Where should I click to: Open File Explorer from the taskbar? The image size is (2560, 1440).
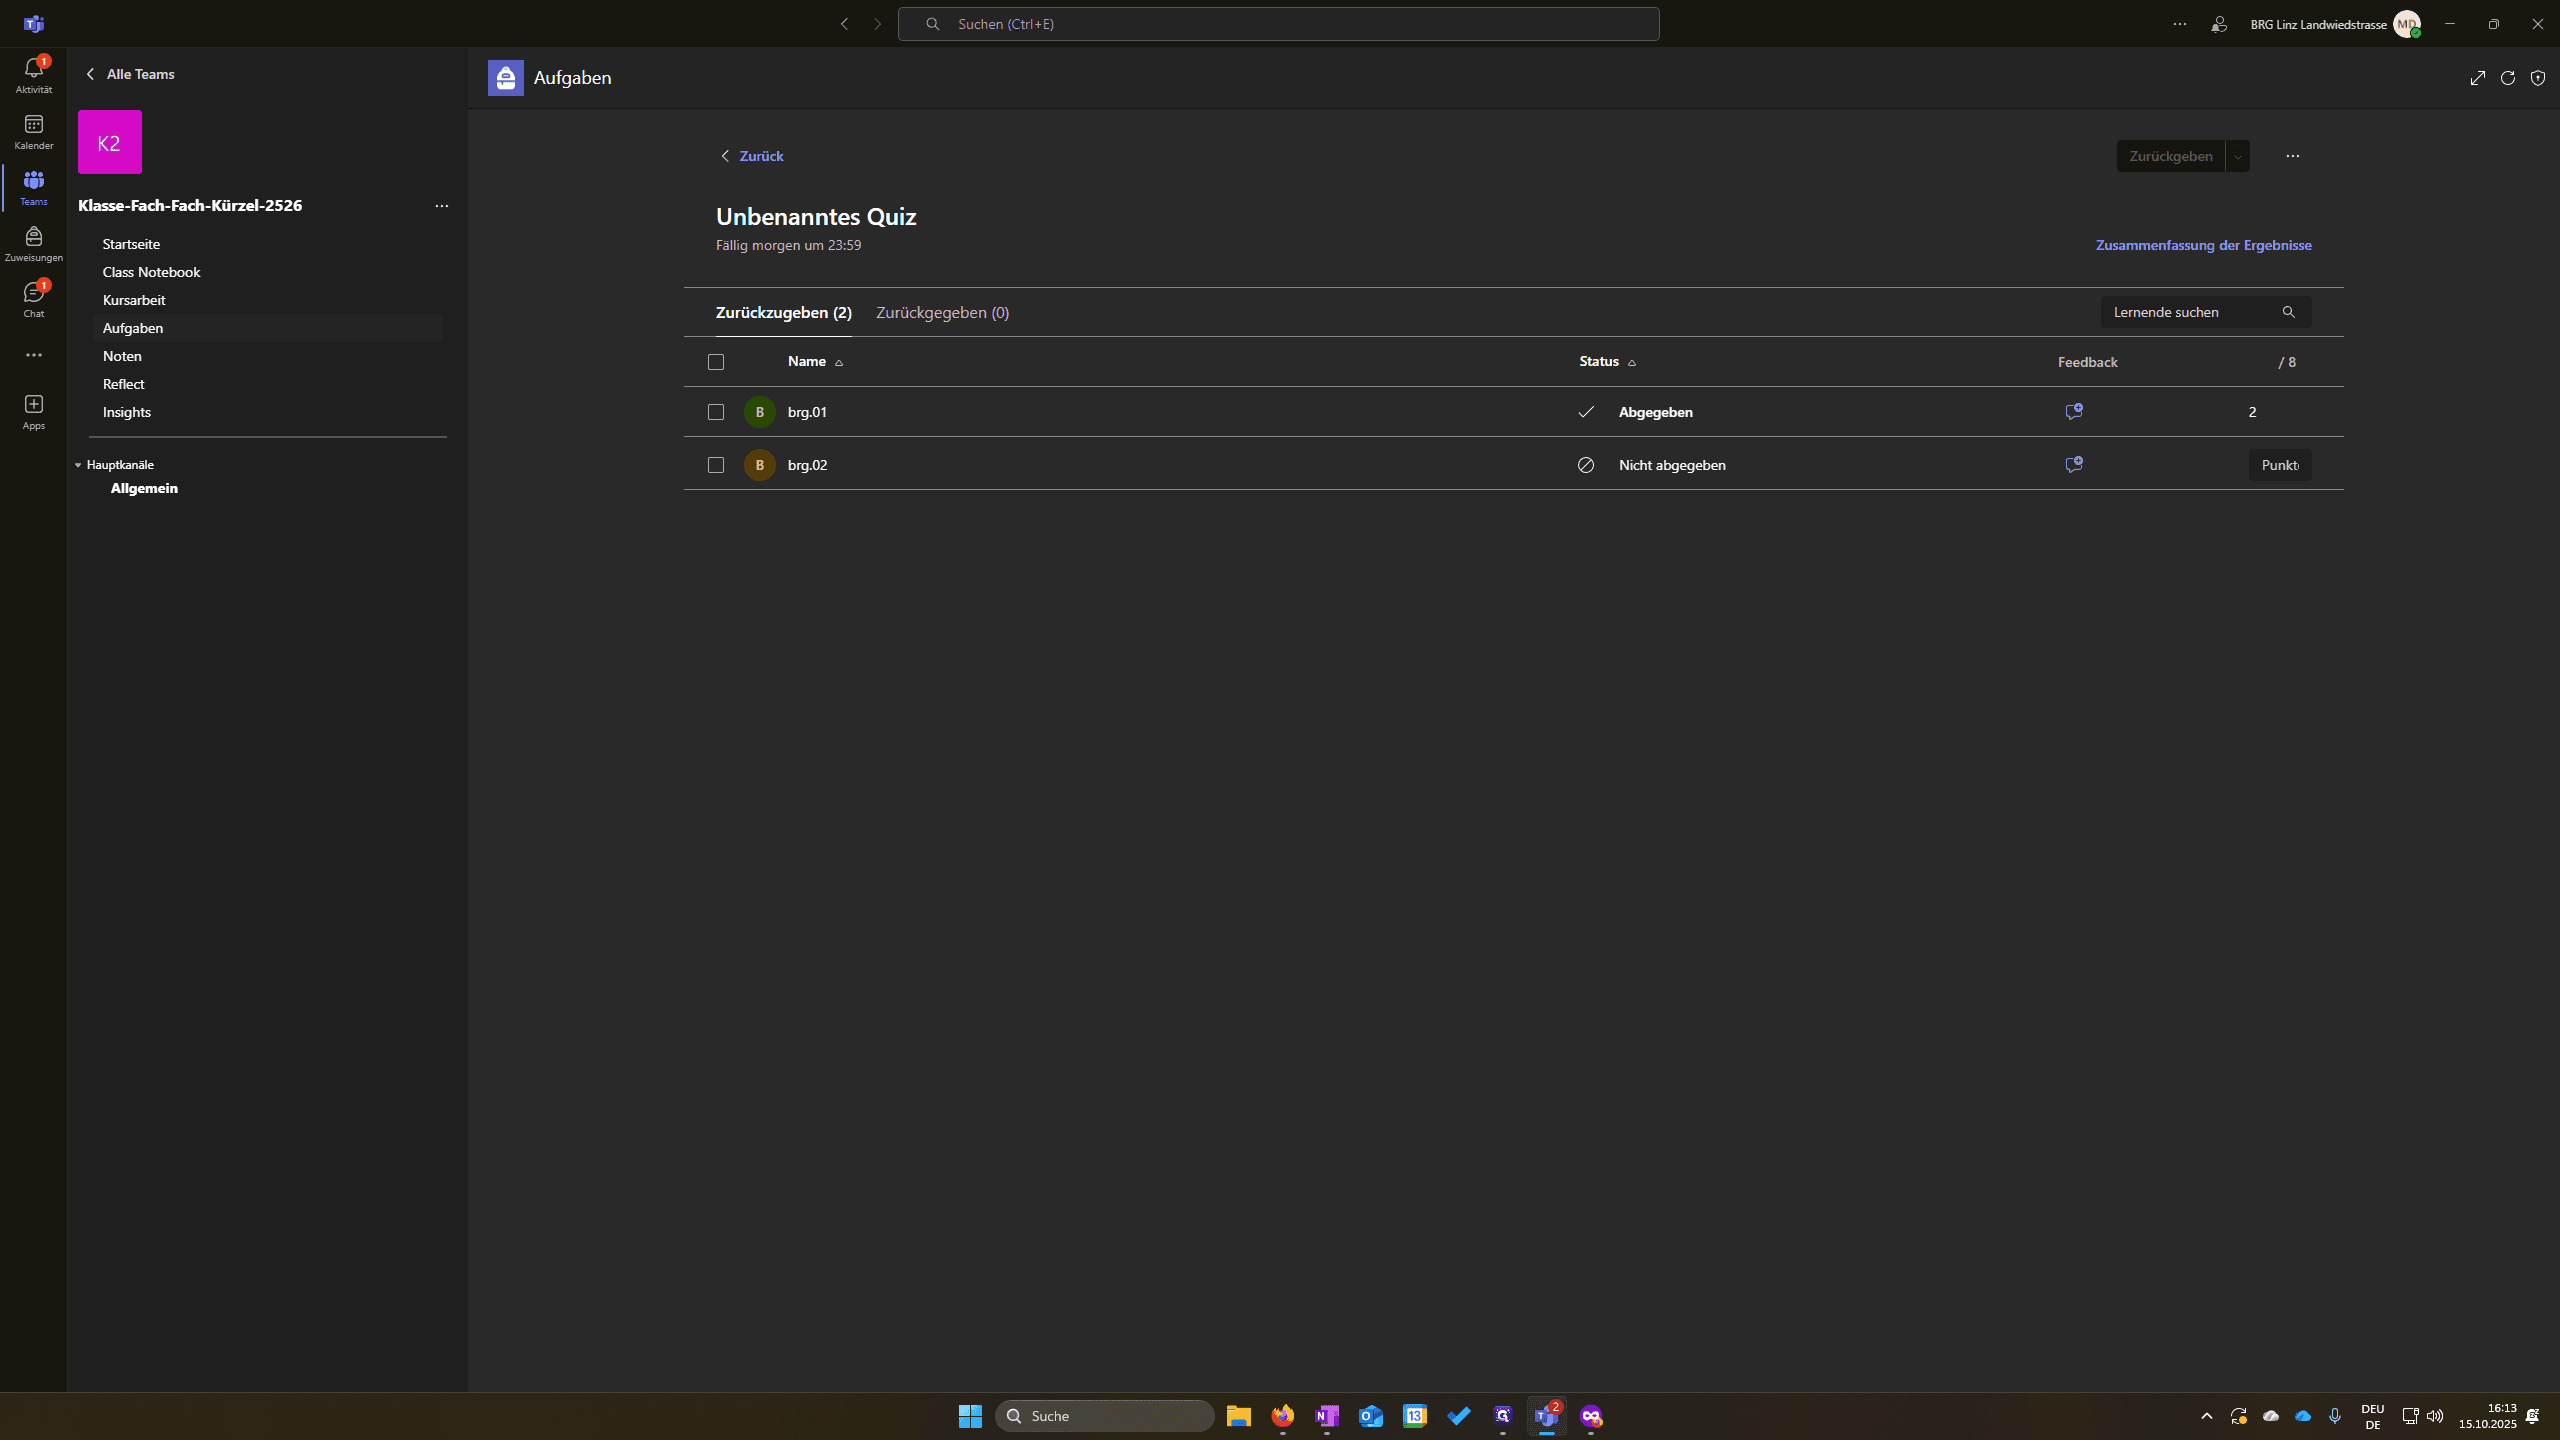(x=1239, y=1416)
